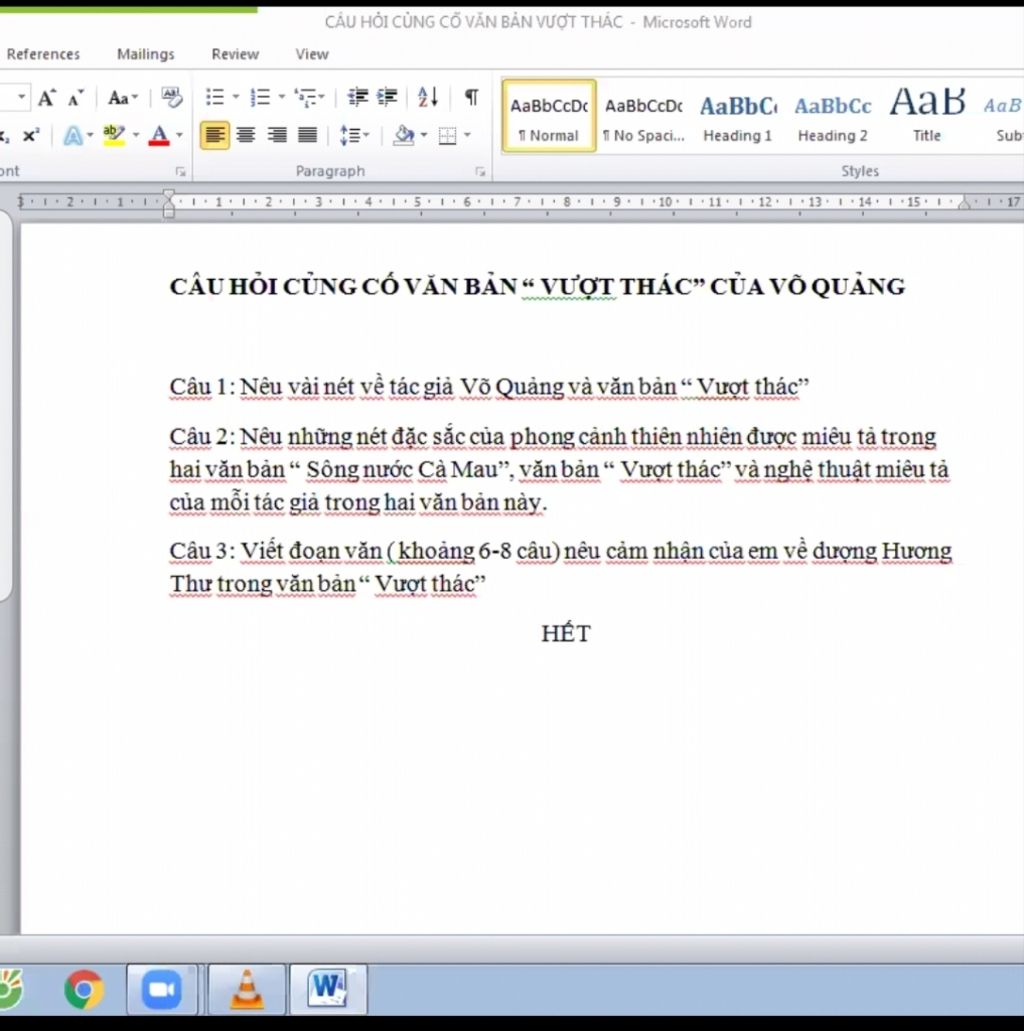The image size is (1024, 1031).
Task: Open the References tab
Action: point(43,54)
